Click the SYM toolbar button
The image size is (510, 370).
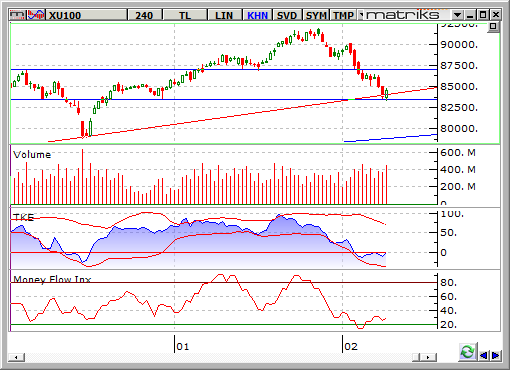316,15
